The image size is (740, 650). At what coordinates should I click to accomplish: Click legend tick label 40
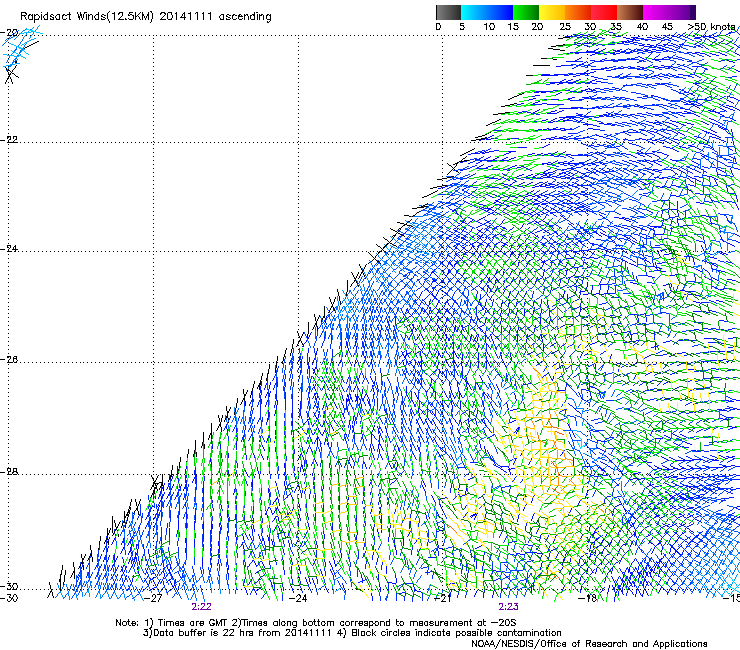coord(642,26)
